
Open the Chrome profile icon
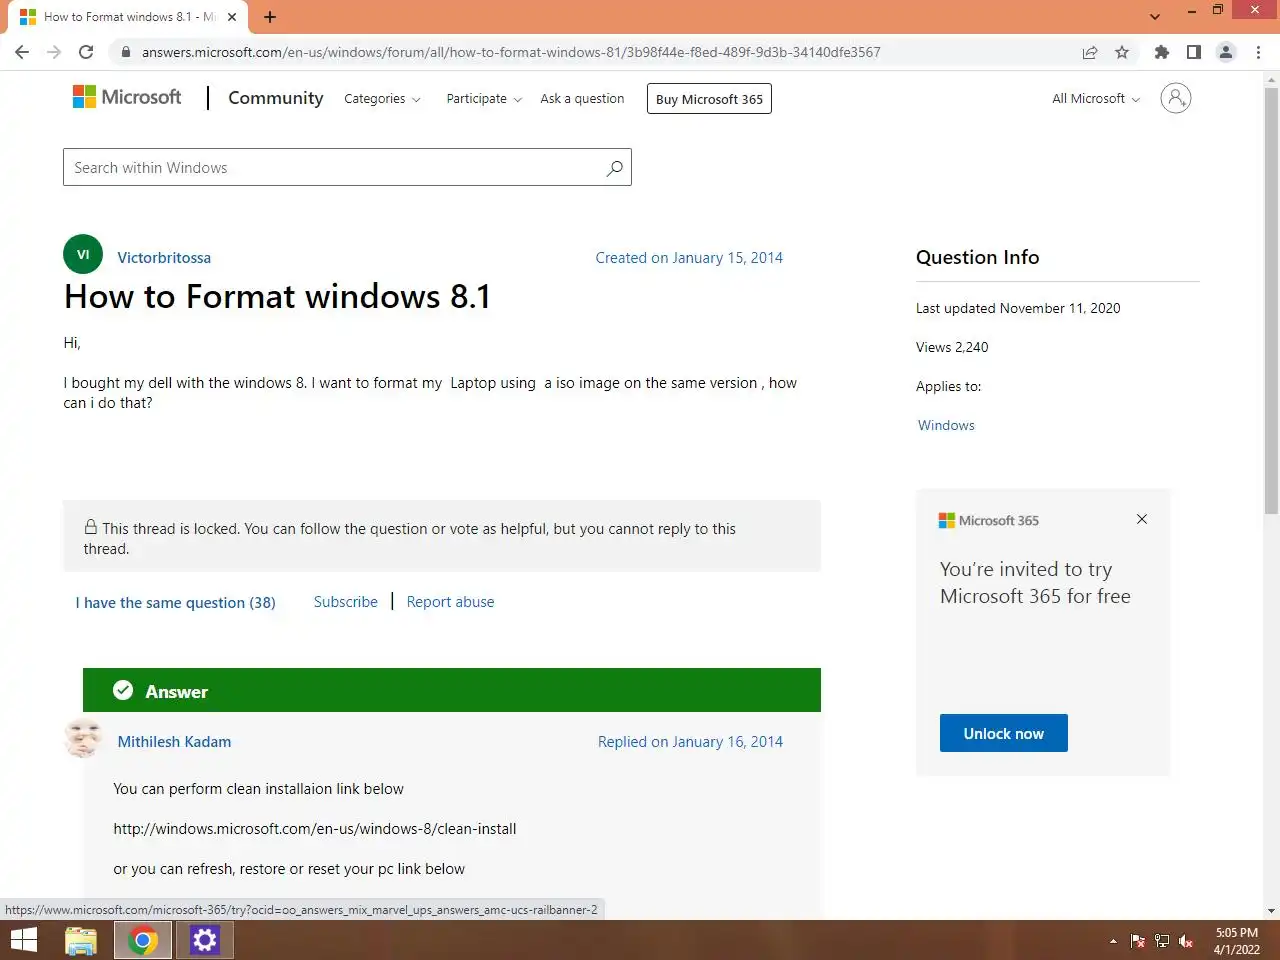pyautogui.click(x=1226, y=52)
